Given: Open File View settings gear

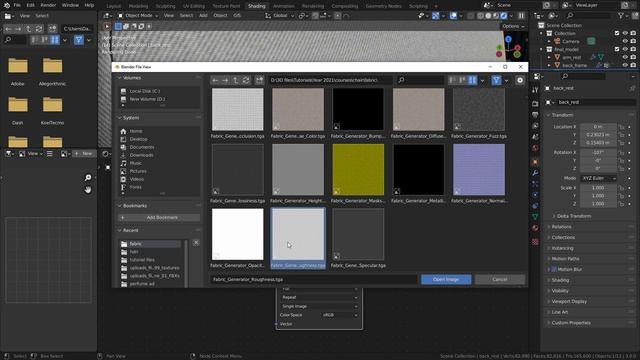Looking at the screenshot, I should coord(520,80).
